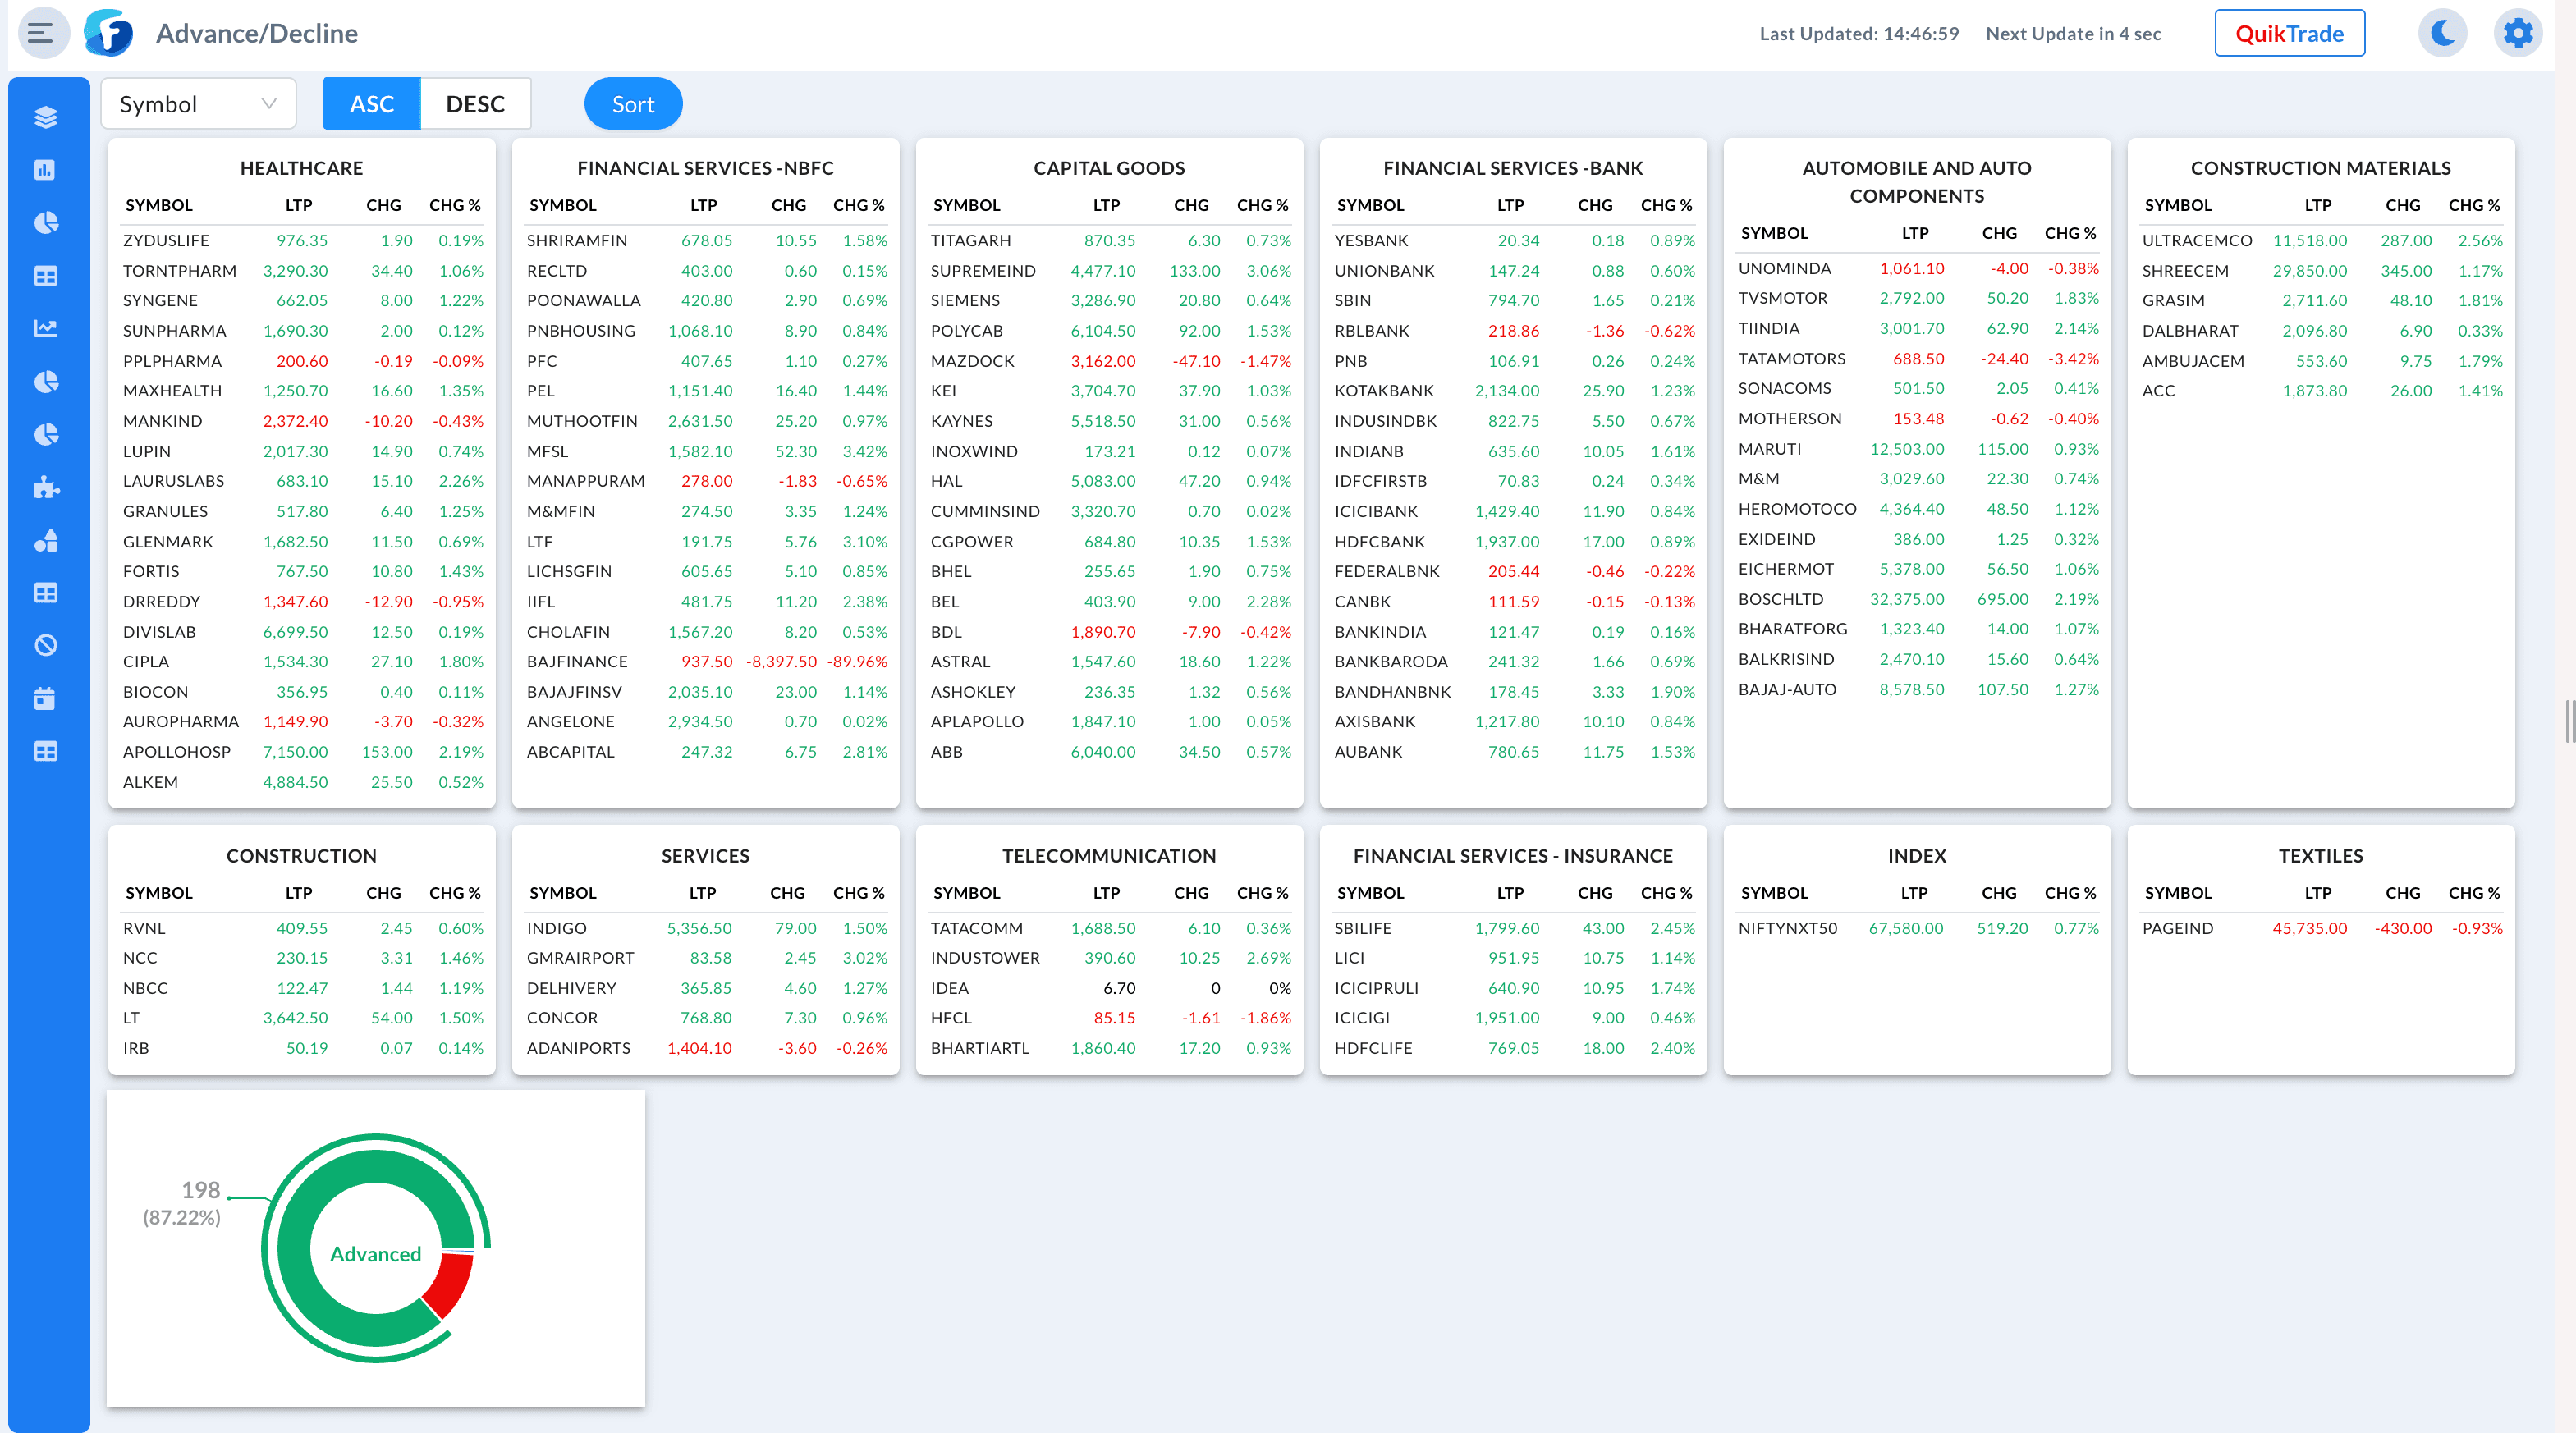Click the blue app logo beside Advance/Decline
This screenshot has height=1433, width=2576.
click(109, 33)
